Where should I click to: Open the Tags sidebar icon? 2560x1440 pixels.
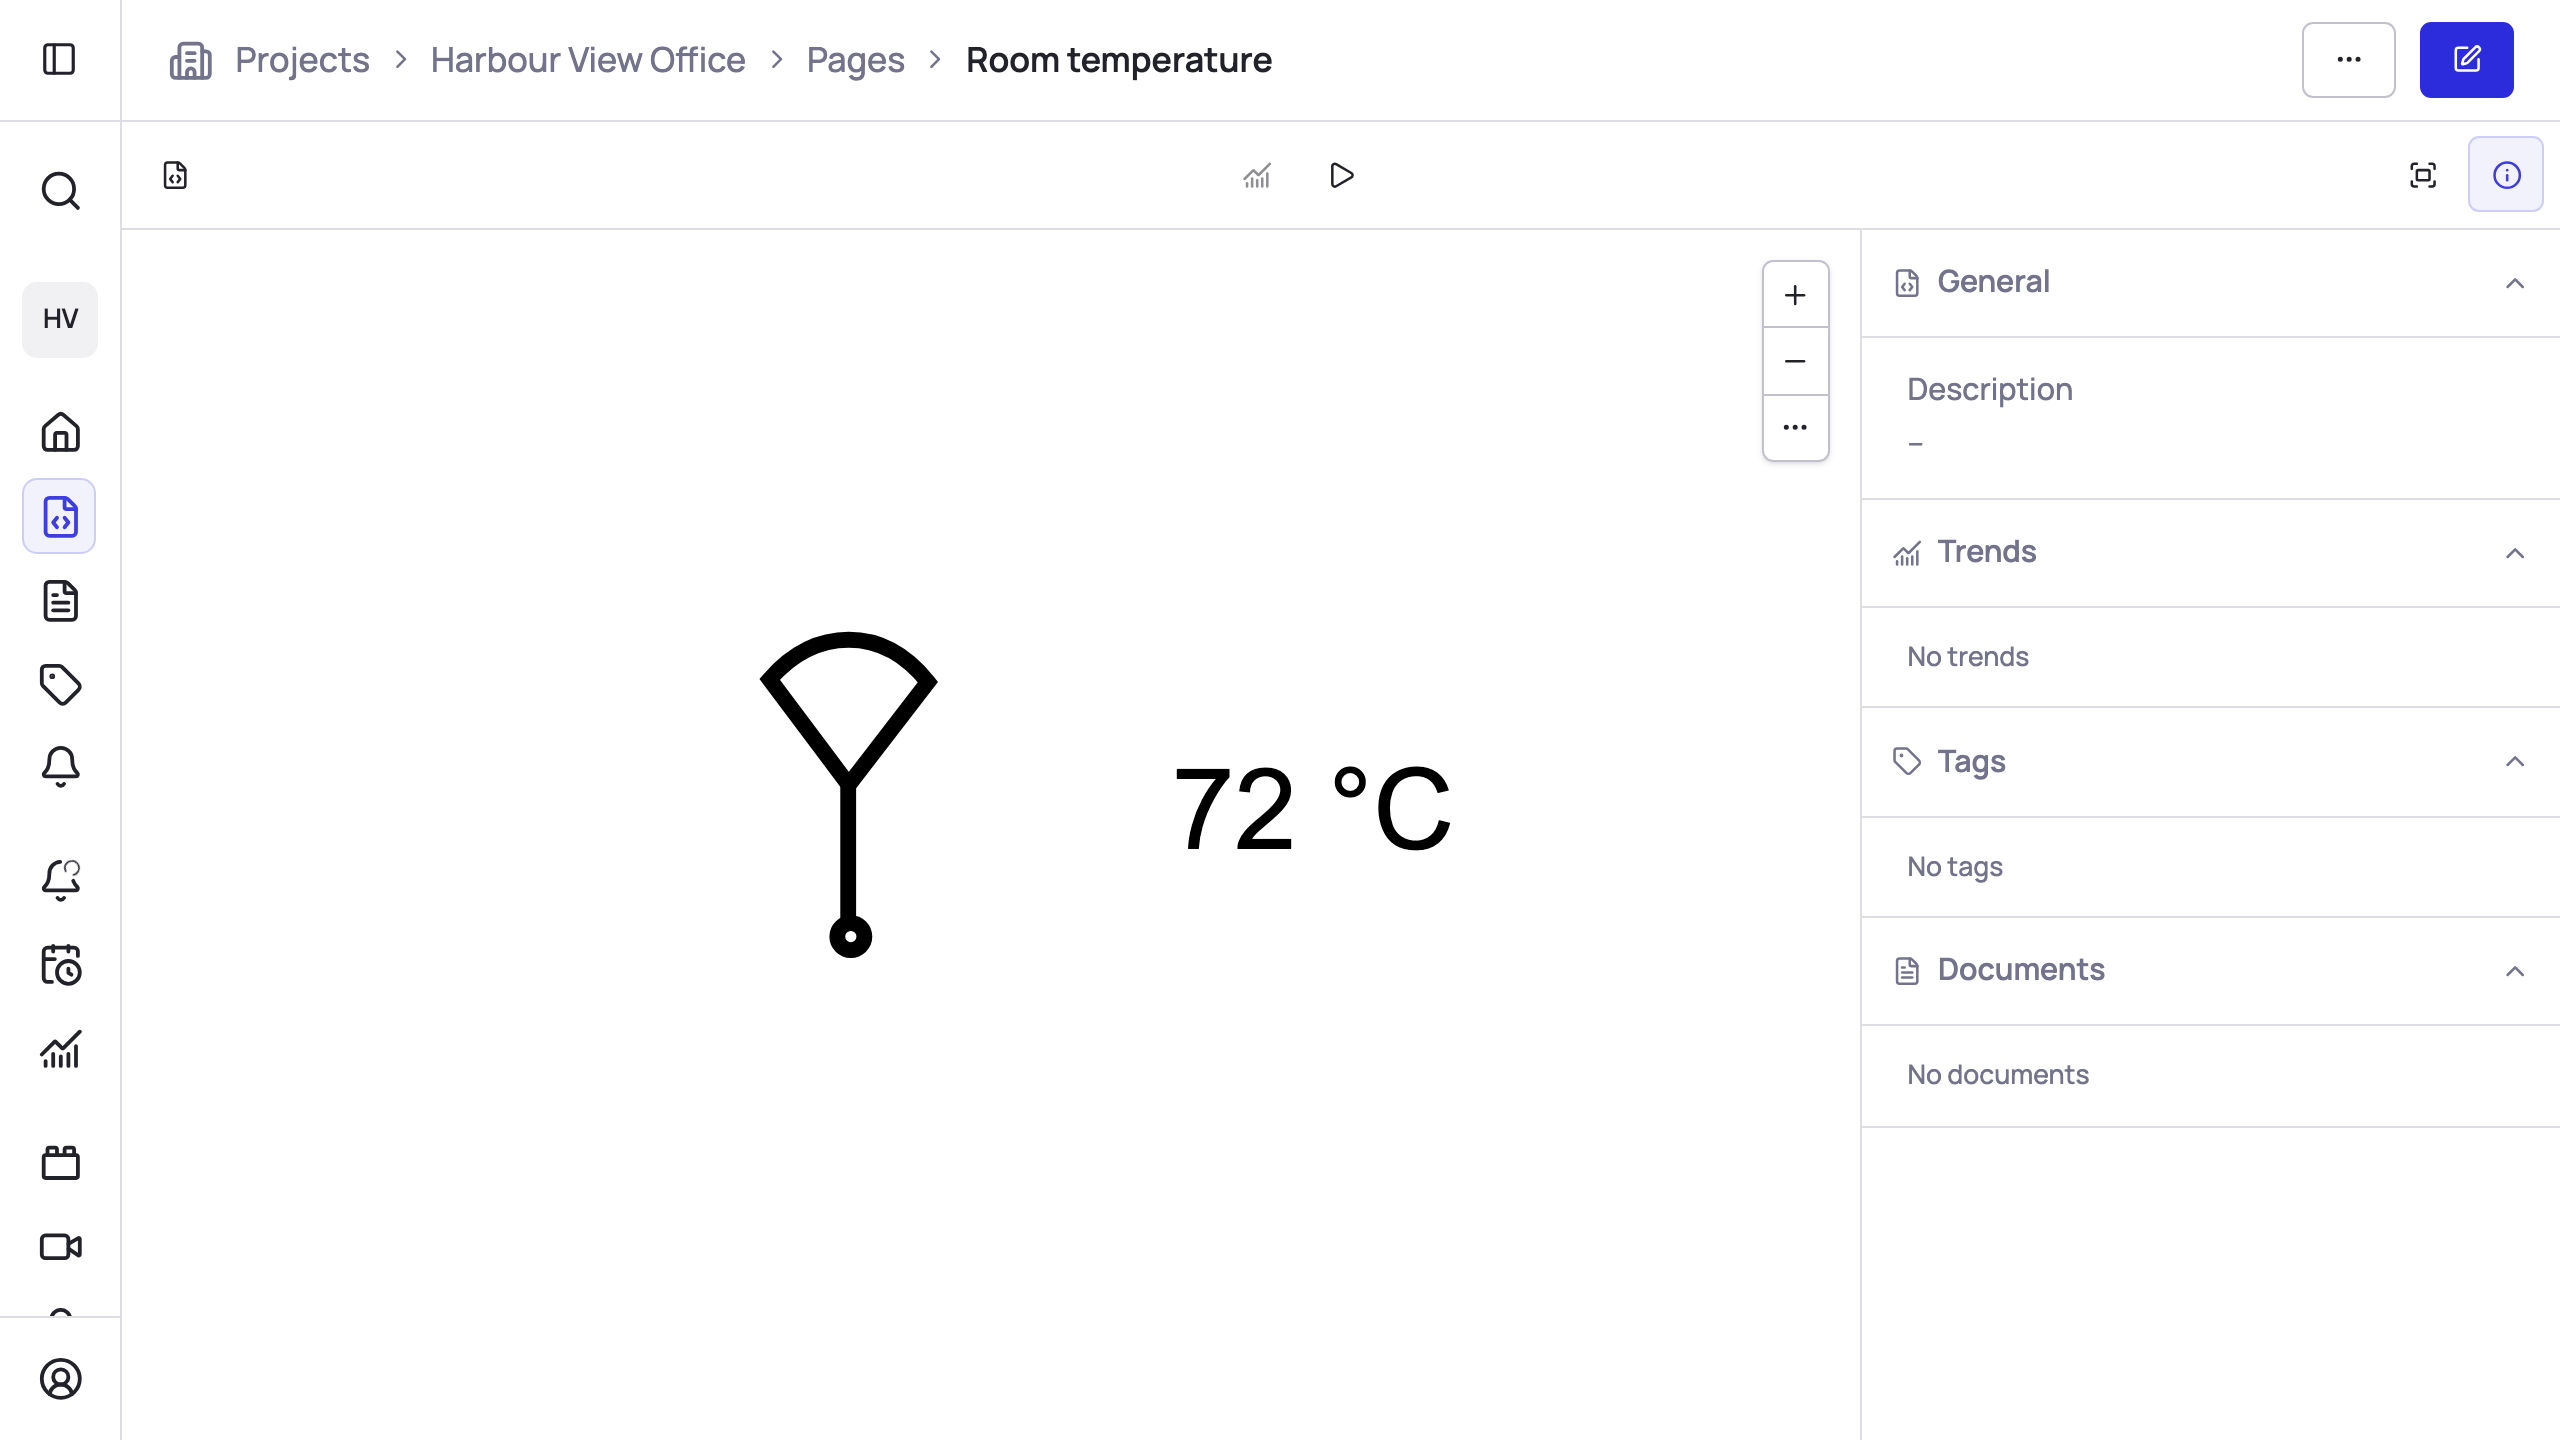[x=60, y=685]
